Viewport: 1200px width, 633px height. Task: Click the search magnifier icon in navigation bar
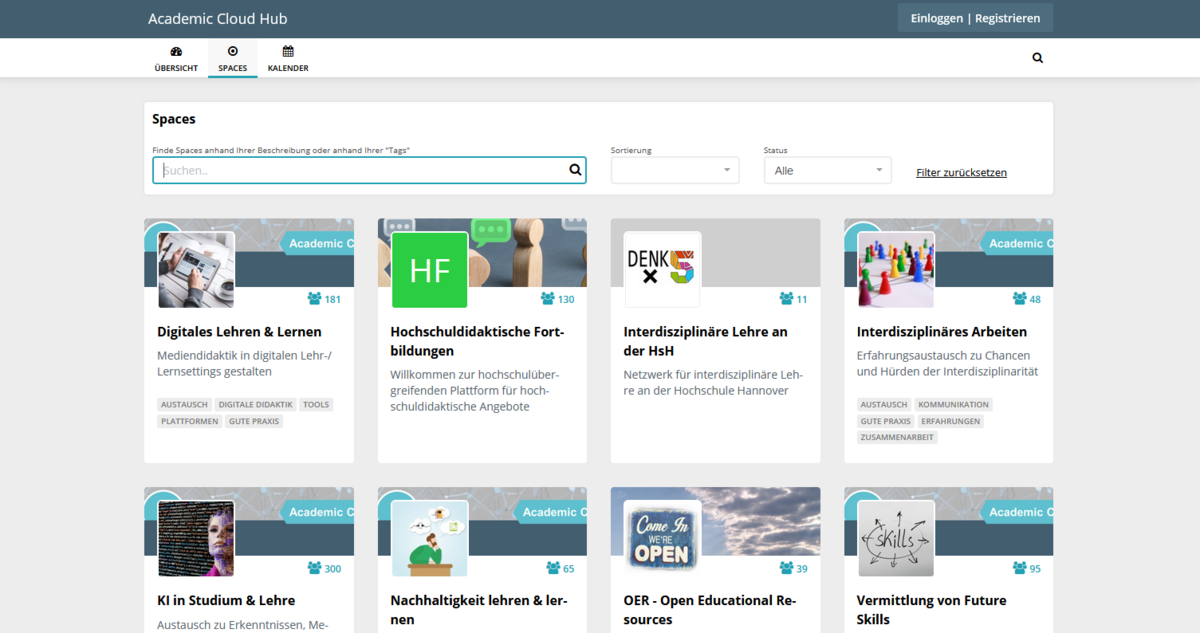pos(1037,58)
